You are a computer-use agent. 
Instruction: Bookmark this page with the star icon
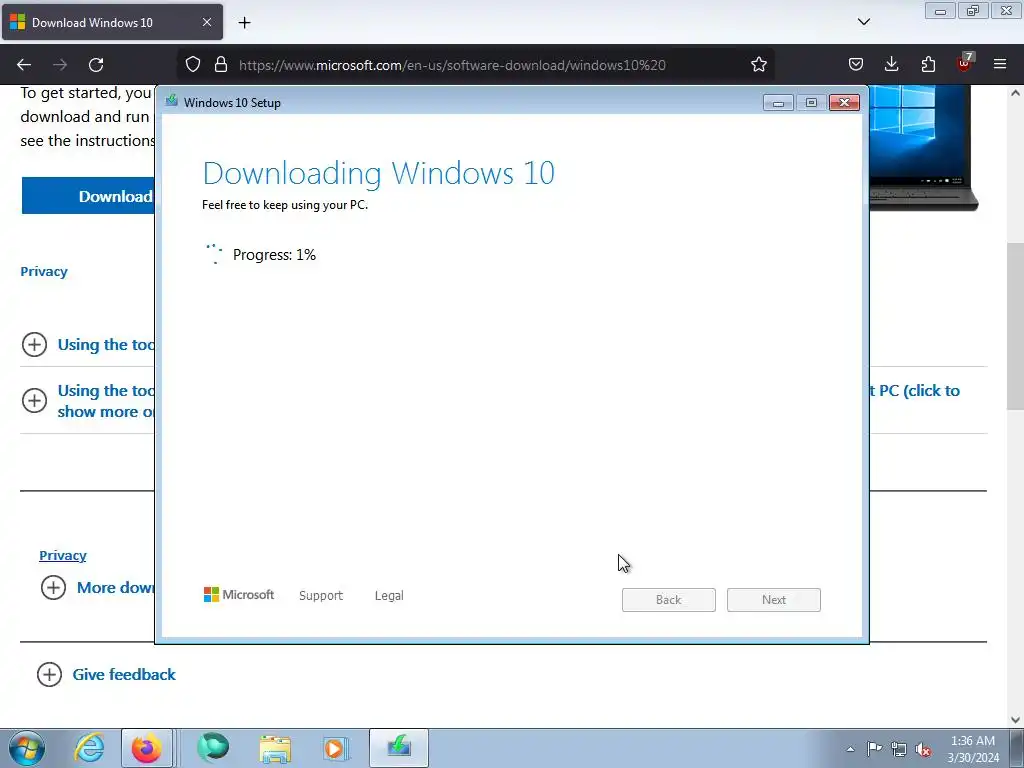point(758,65)
